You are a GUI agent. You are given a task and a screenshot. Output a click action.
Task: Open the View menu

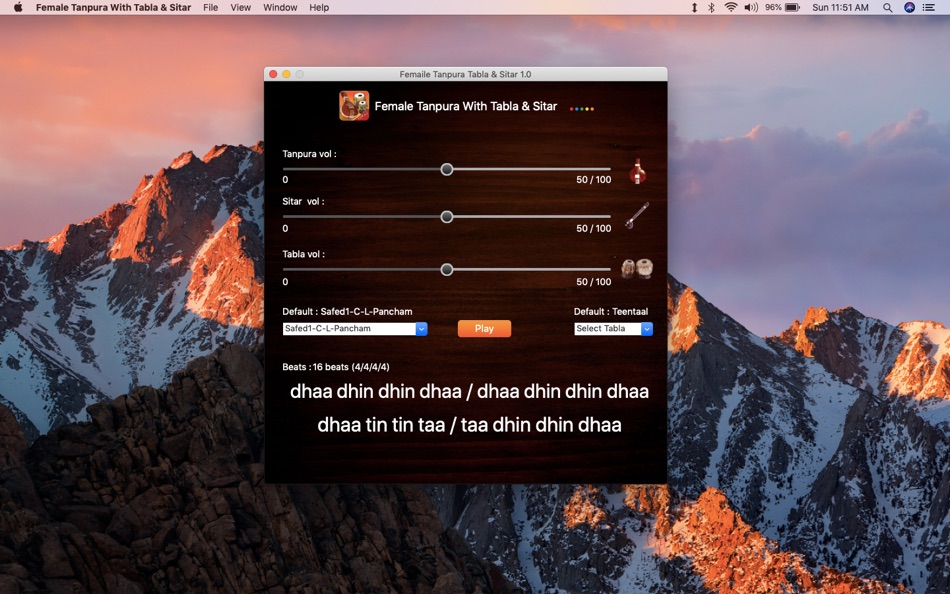tap(241, 7)
